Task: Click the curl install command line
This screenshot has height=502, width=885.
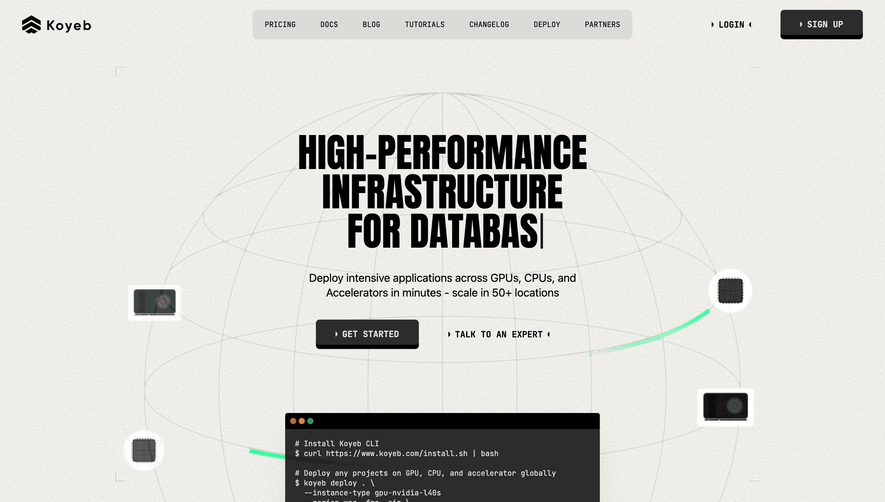Action: [x=396, y=453]
